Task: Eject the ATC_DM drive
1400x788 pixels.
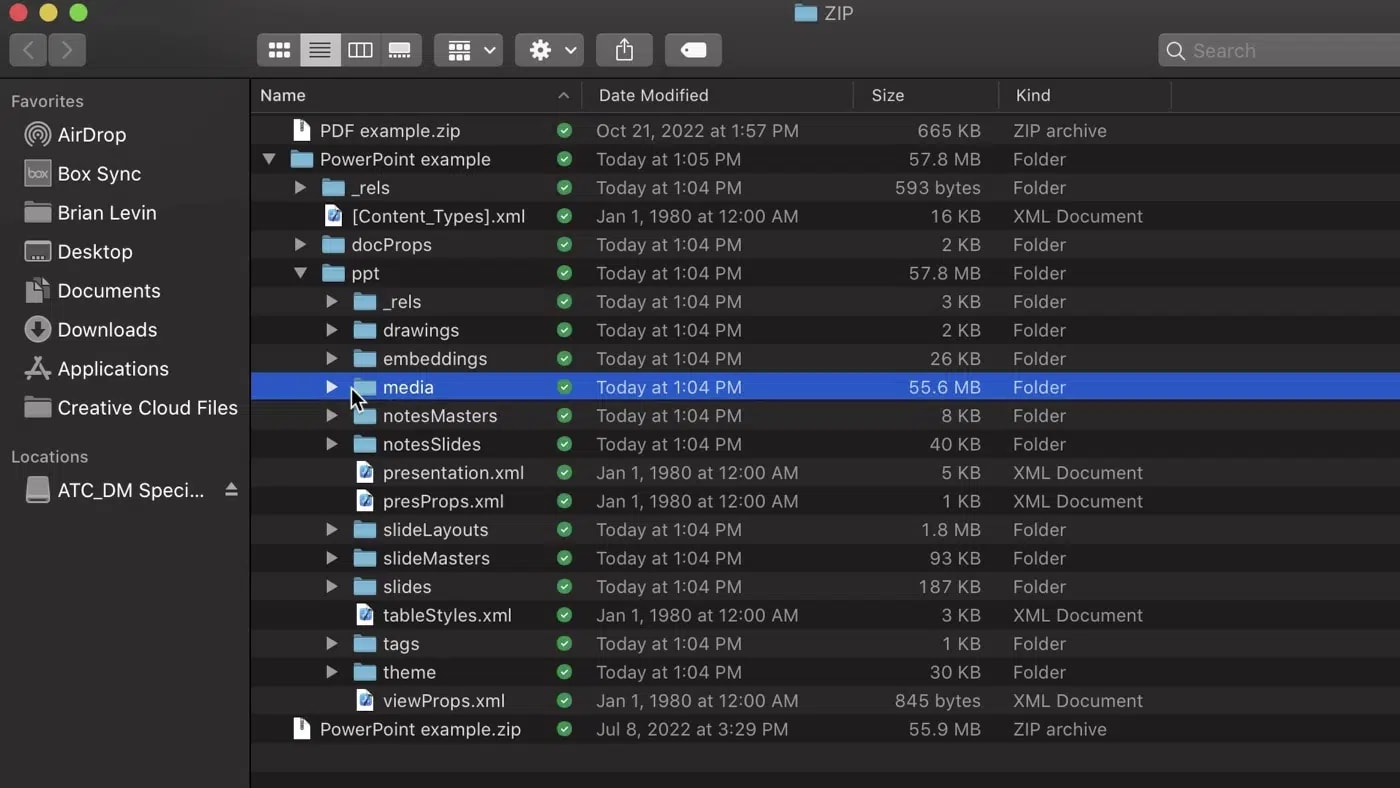Action: coord(231,490)
